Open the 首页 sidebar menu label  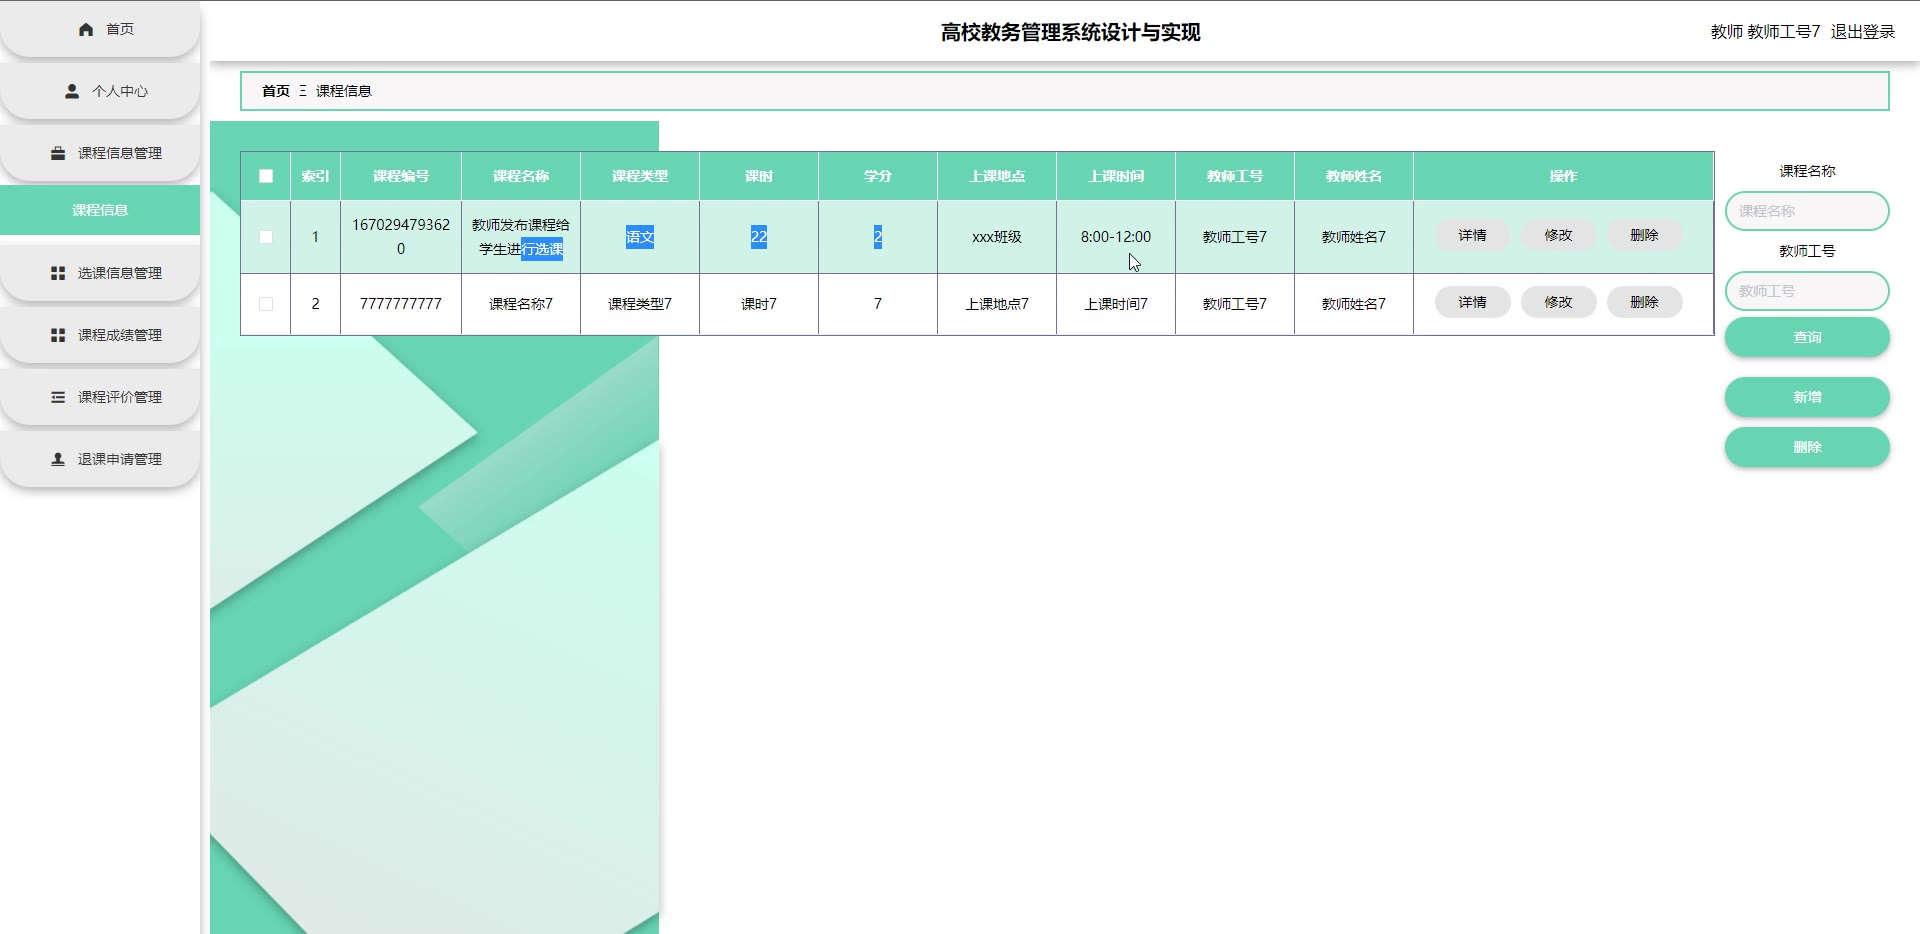(x=120, y=29)
